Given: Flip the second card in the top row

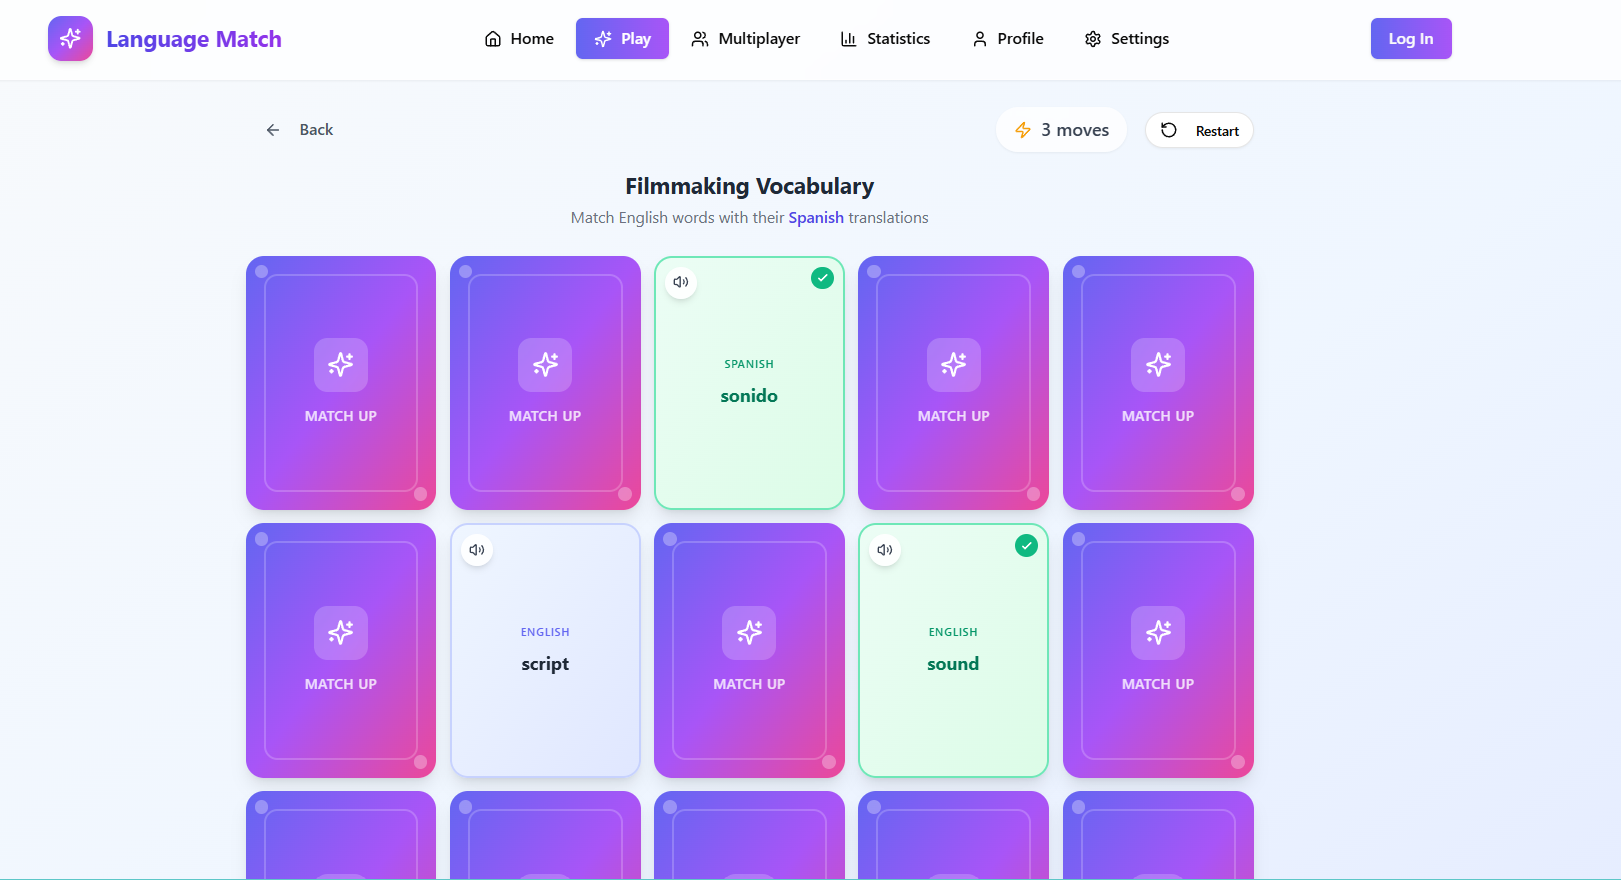Looking at the screenshot, I should 545,383.
